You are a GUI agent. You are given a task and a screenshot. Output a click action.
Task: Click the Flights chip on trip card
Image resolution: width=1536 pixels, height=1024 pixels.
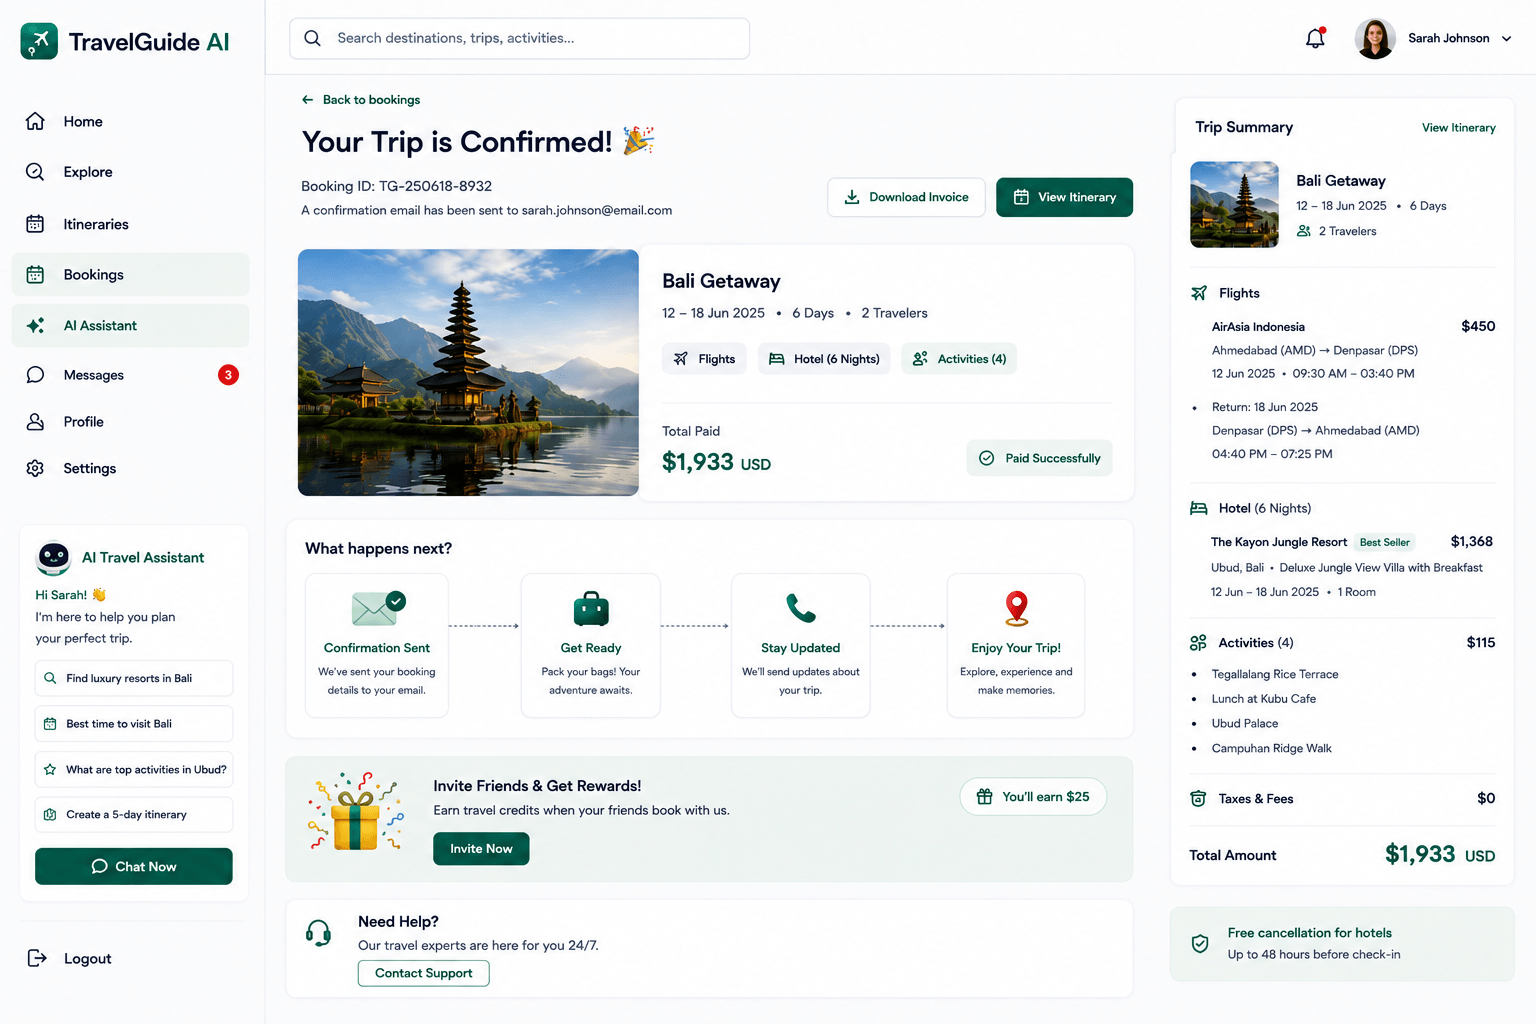704,359
